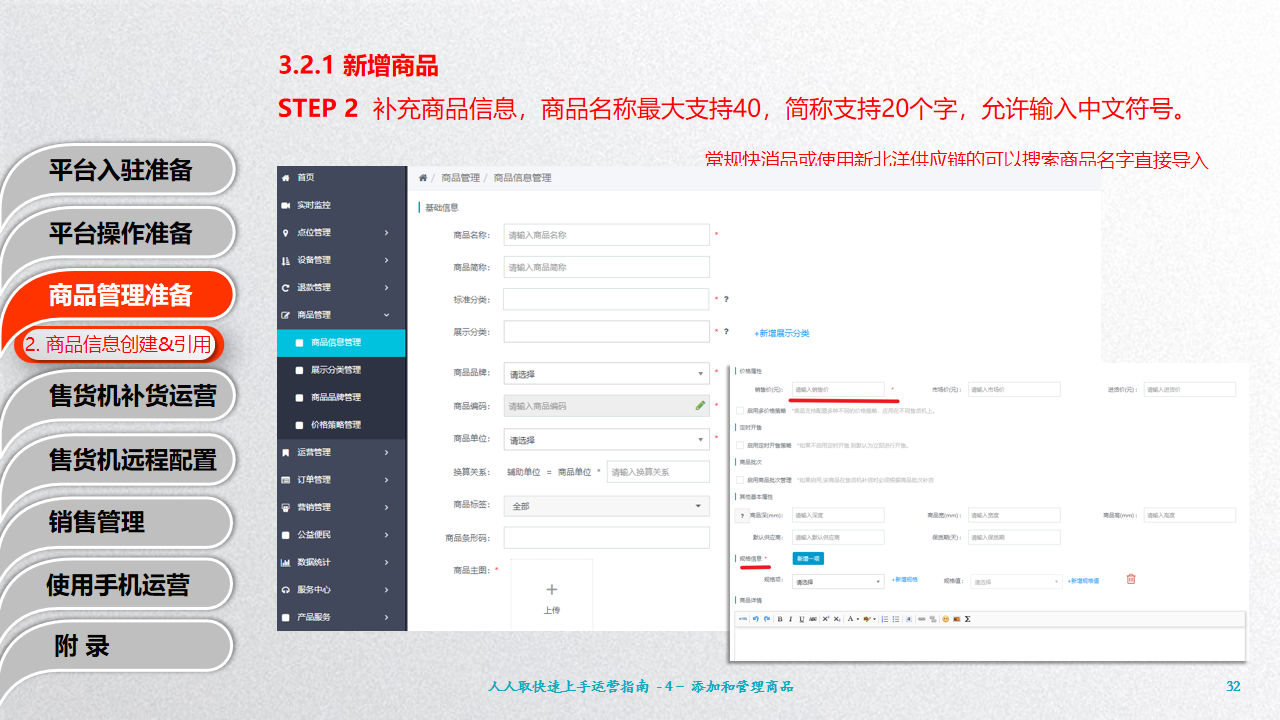
Task: Select 价格策略管理 submenu item
Action: pyautogui.click(x=342, y=425)
